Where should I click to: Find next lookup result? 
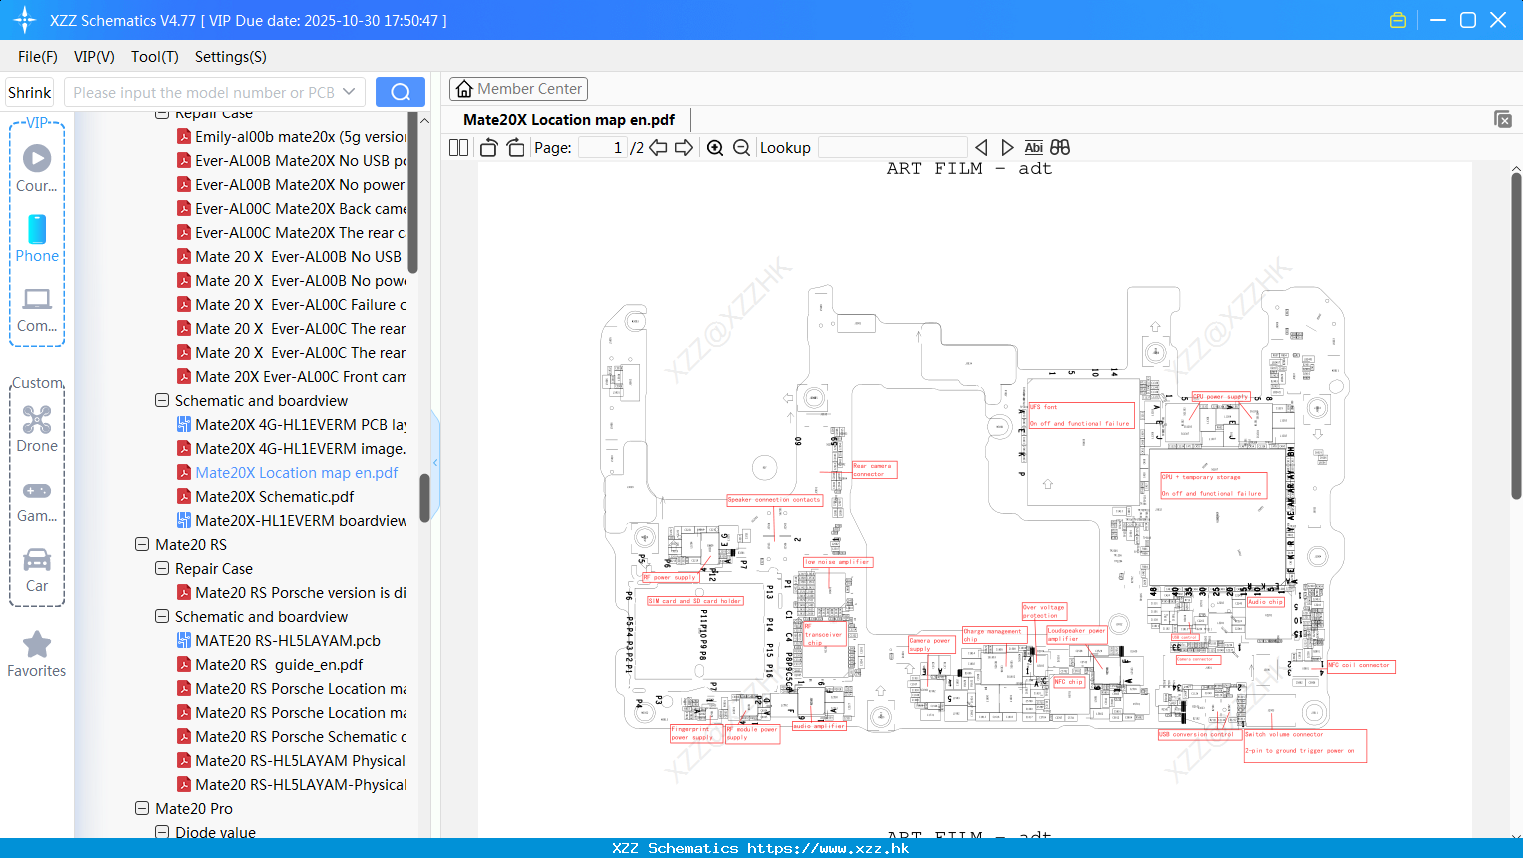click(x=1007, y=147)
